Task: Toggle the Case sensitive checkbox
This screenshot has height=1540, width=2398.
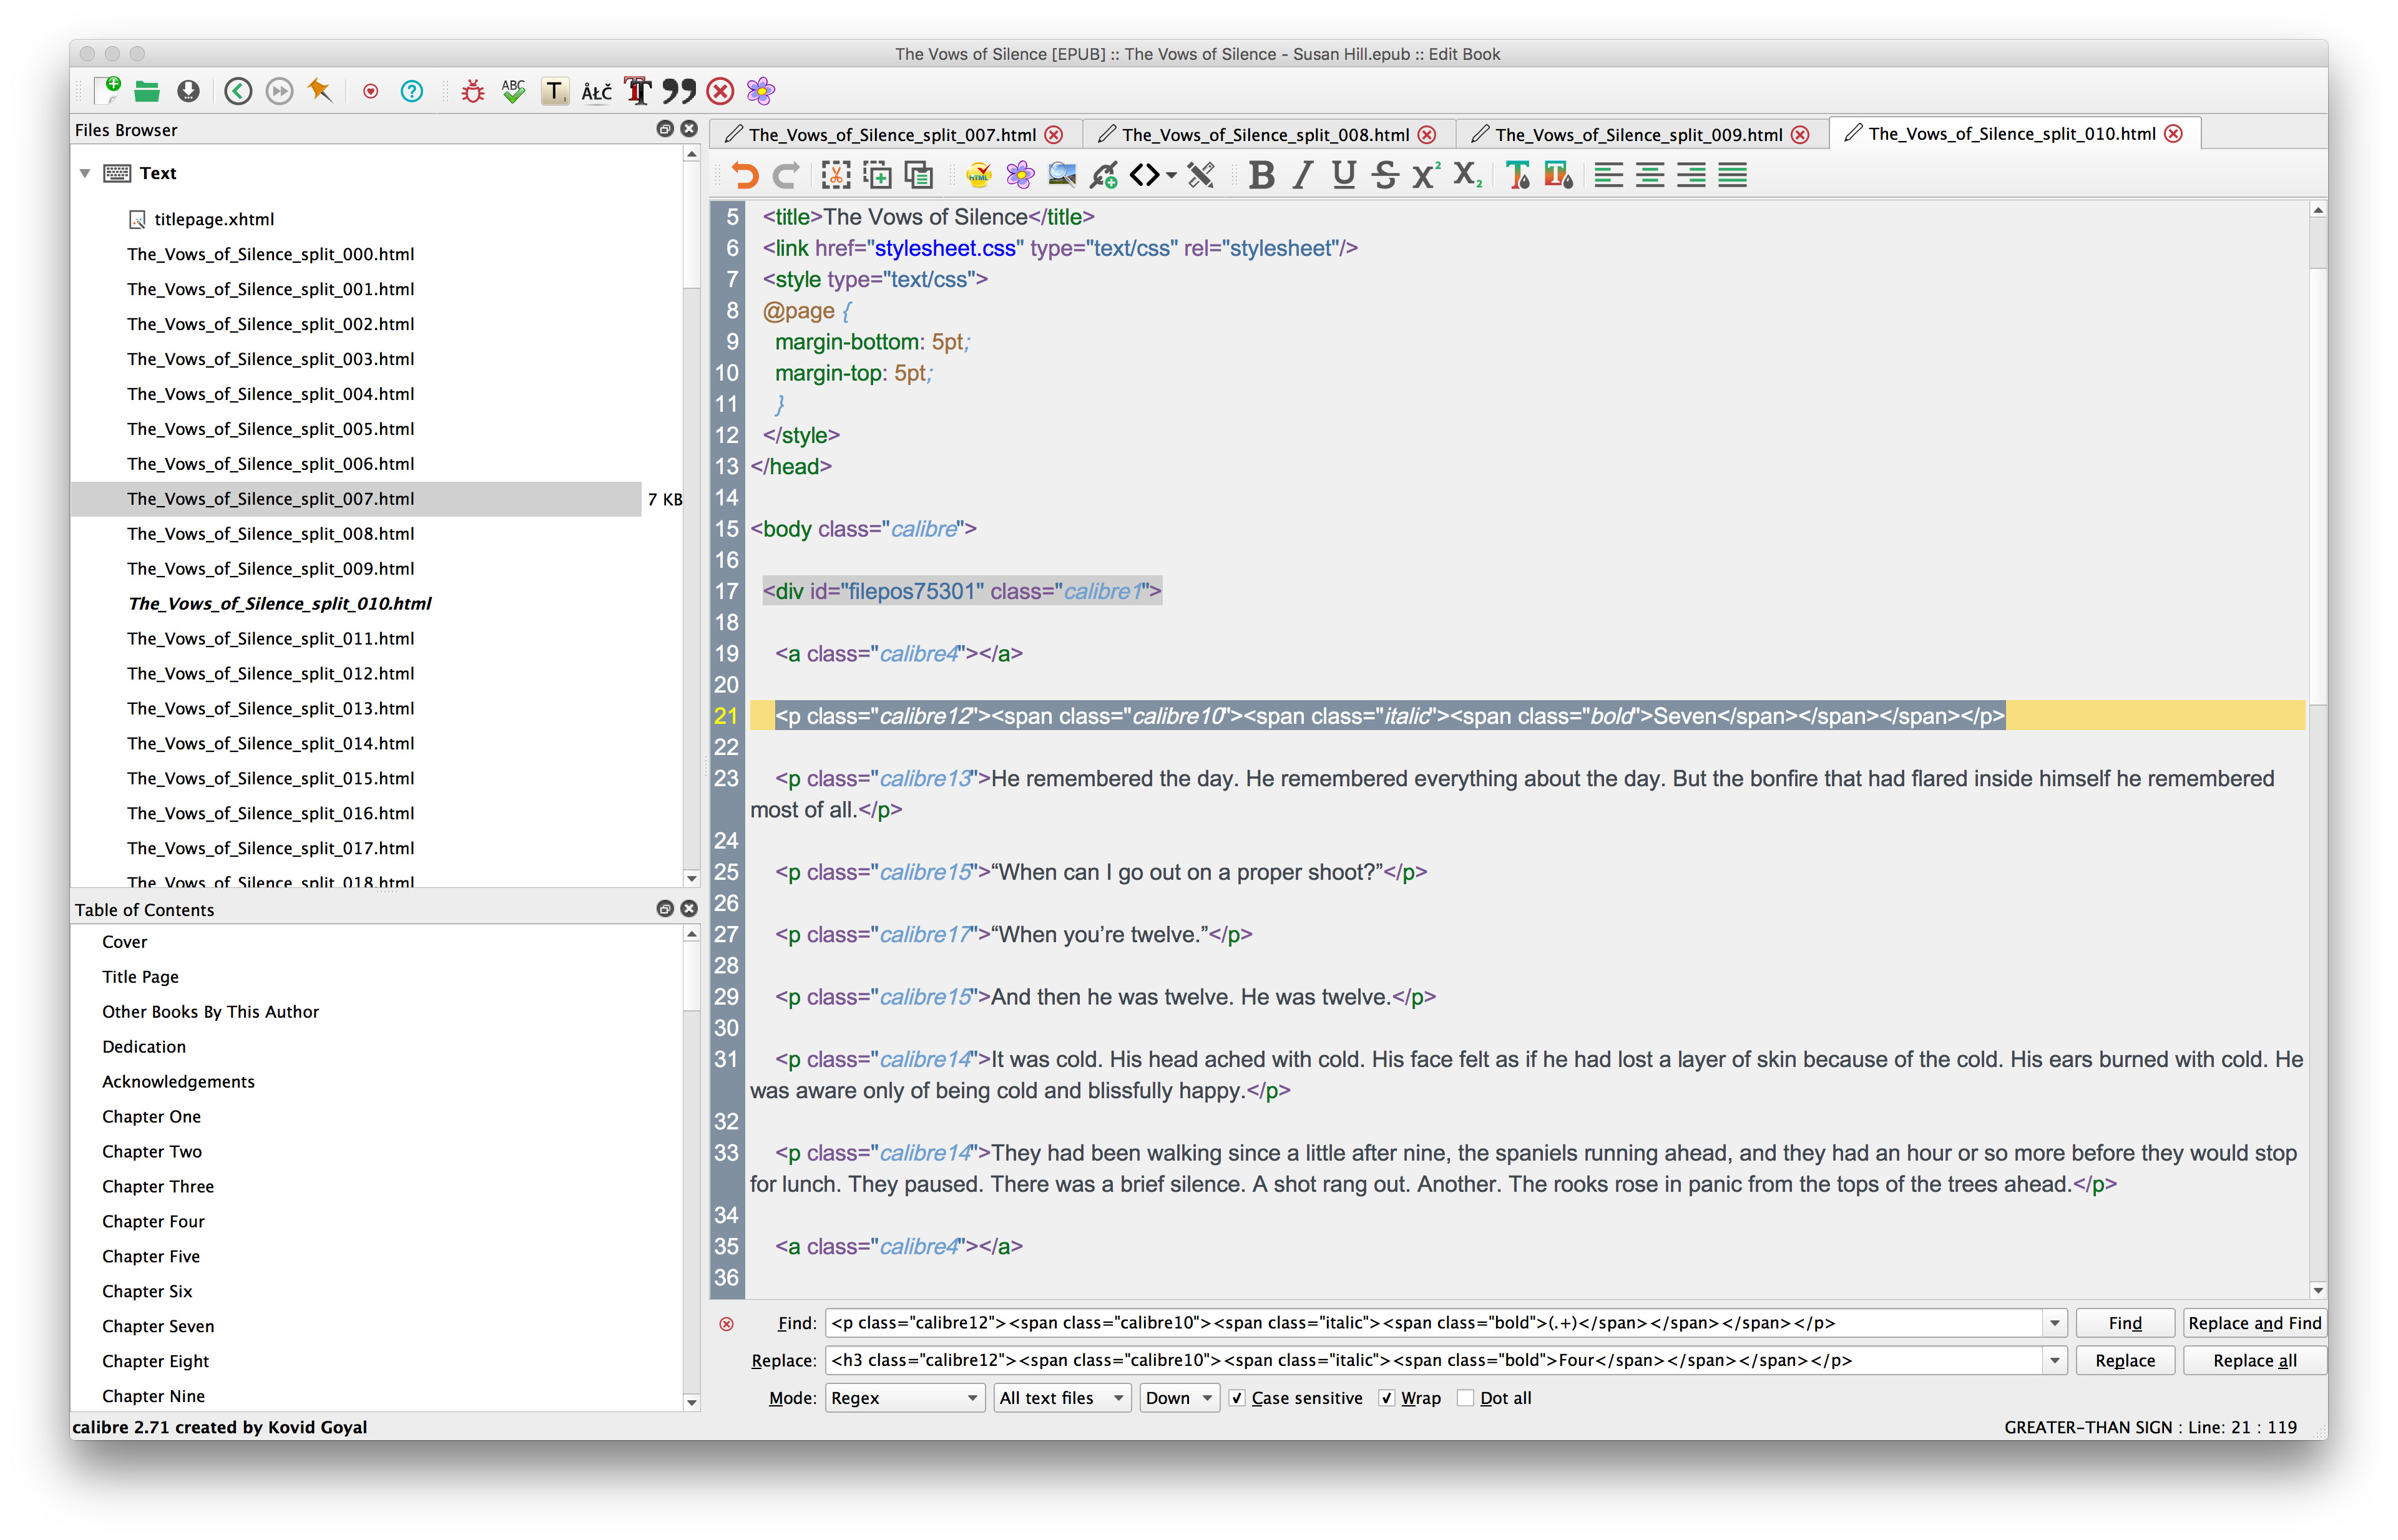Action: tap(1238, 1398)
